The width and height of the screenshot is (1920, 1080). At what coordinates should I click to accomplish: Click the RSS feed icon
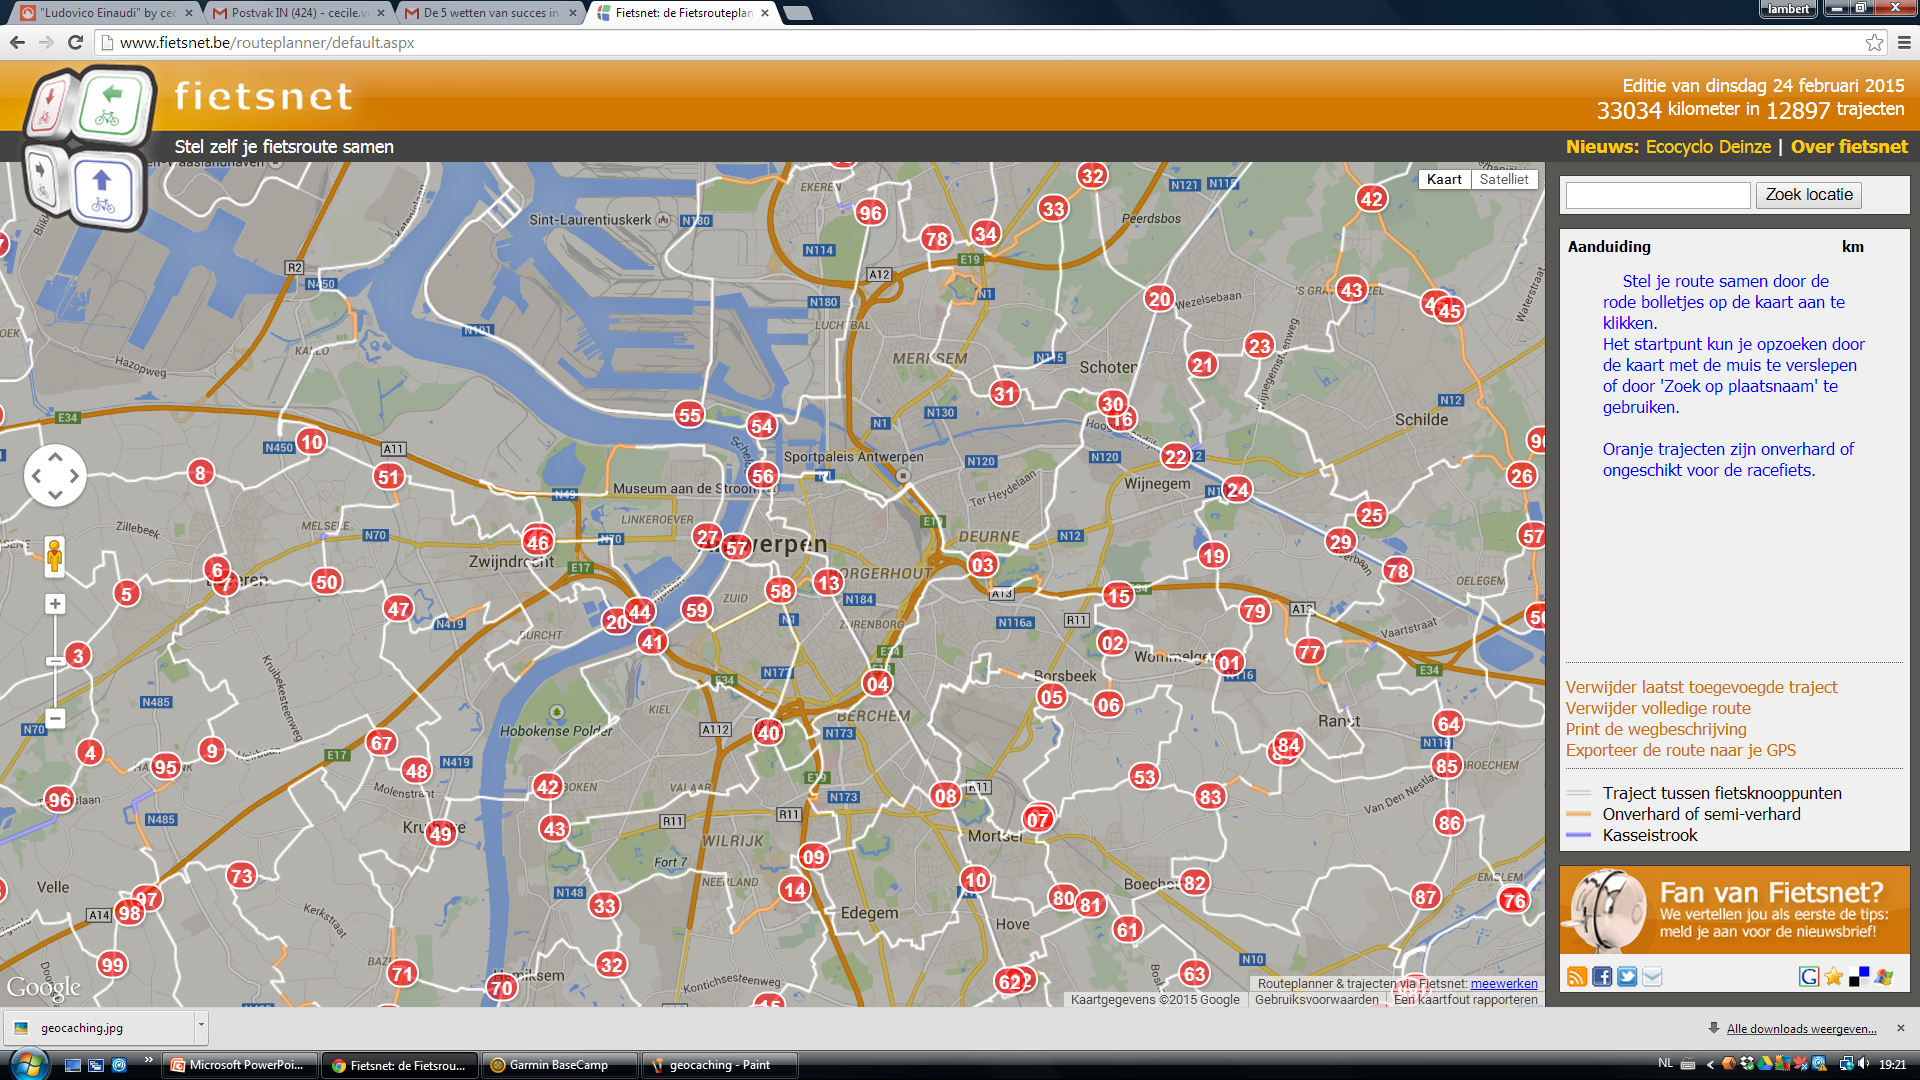point(1577,977)
